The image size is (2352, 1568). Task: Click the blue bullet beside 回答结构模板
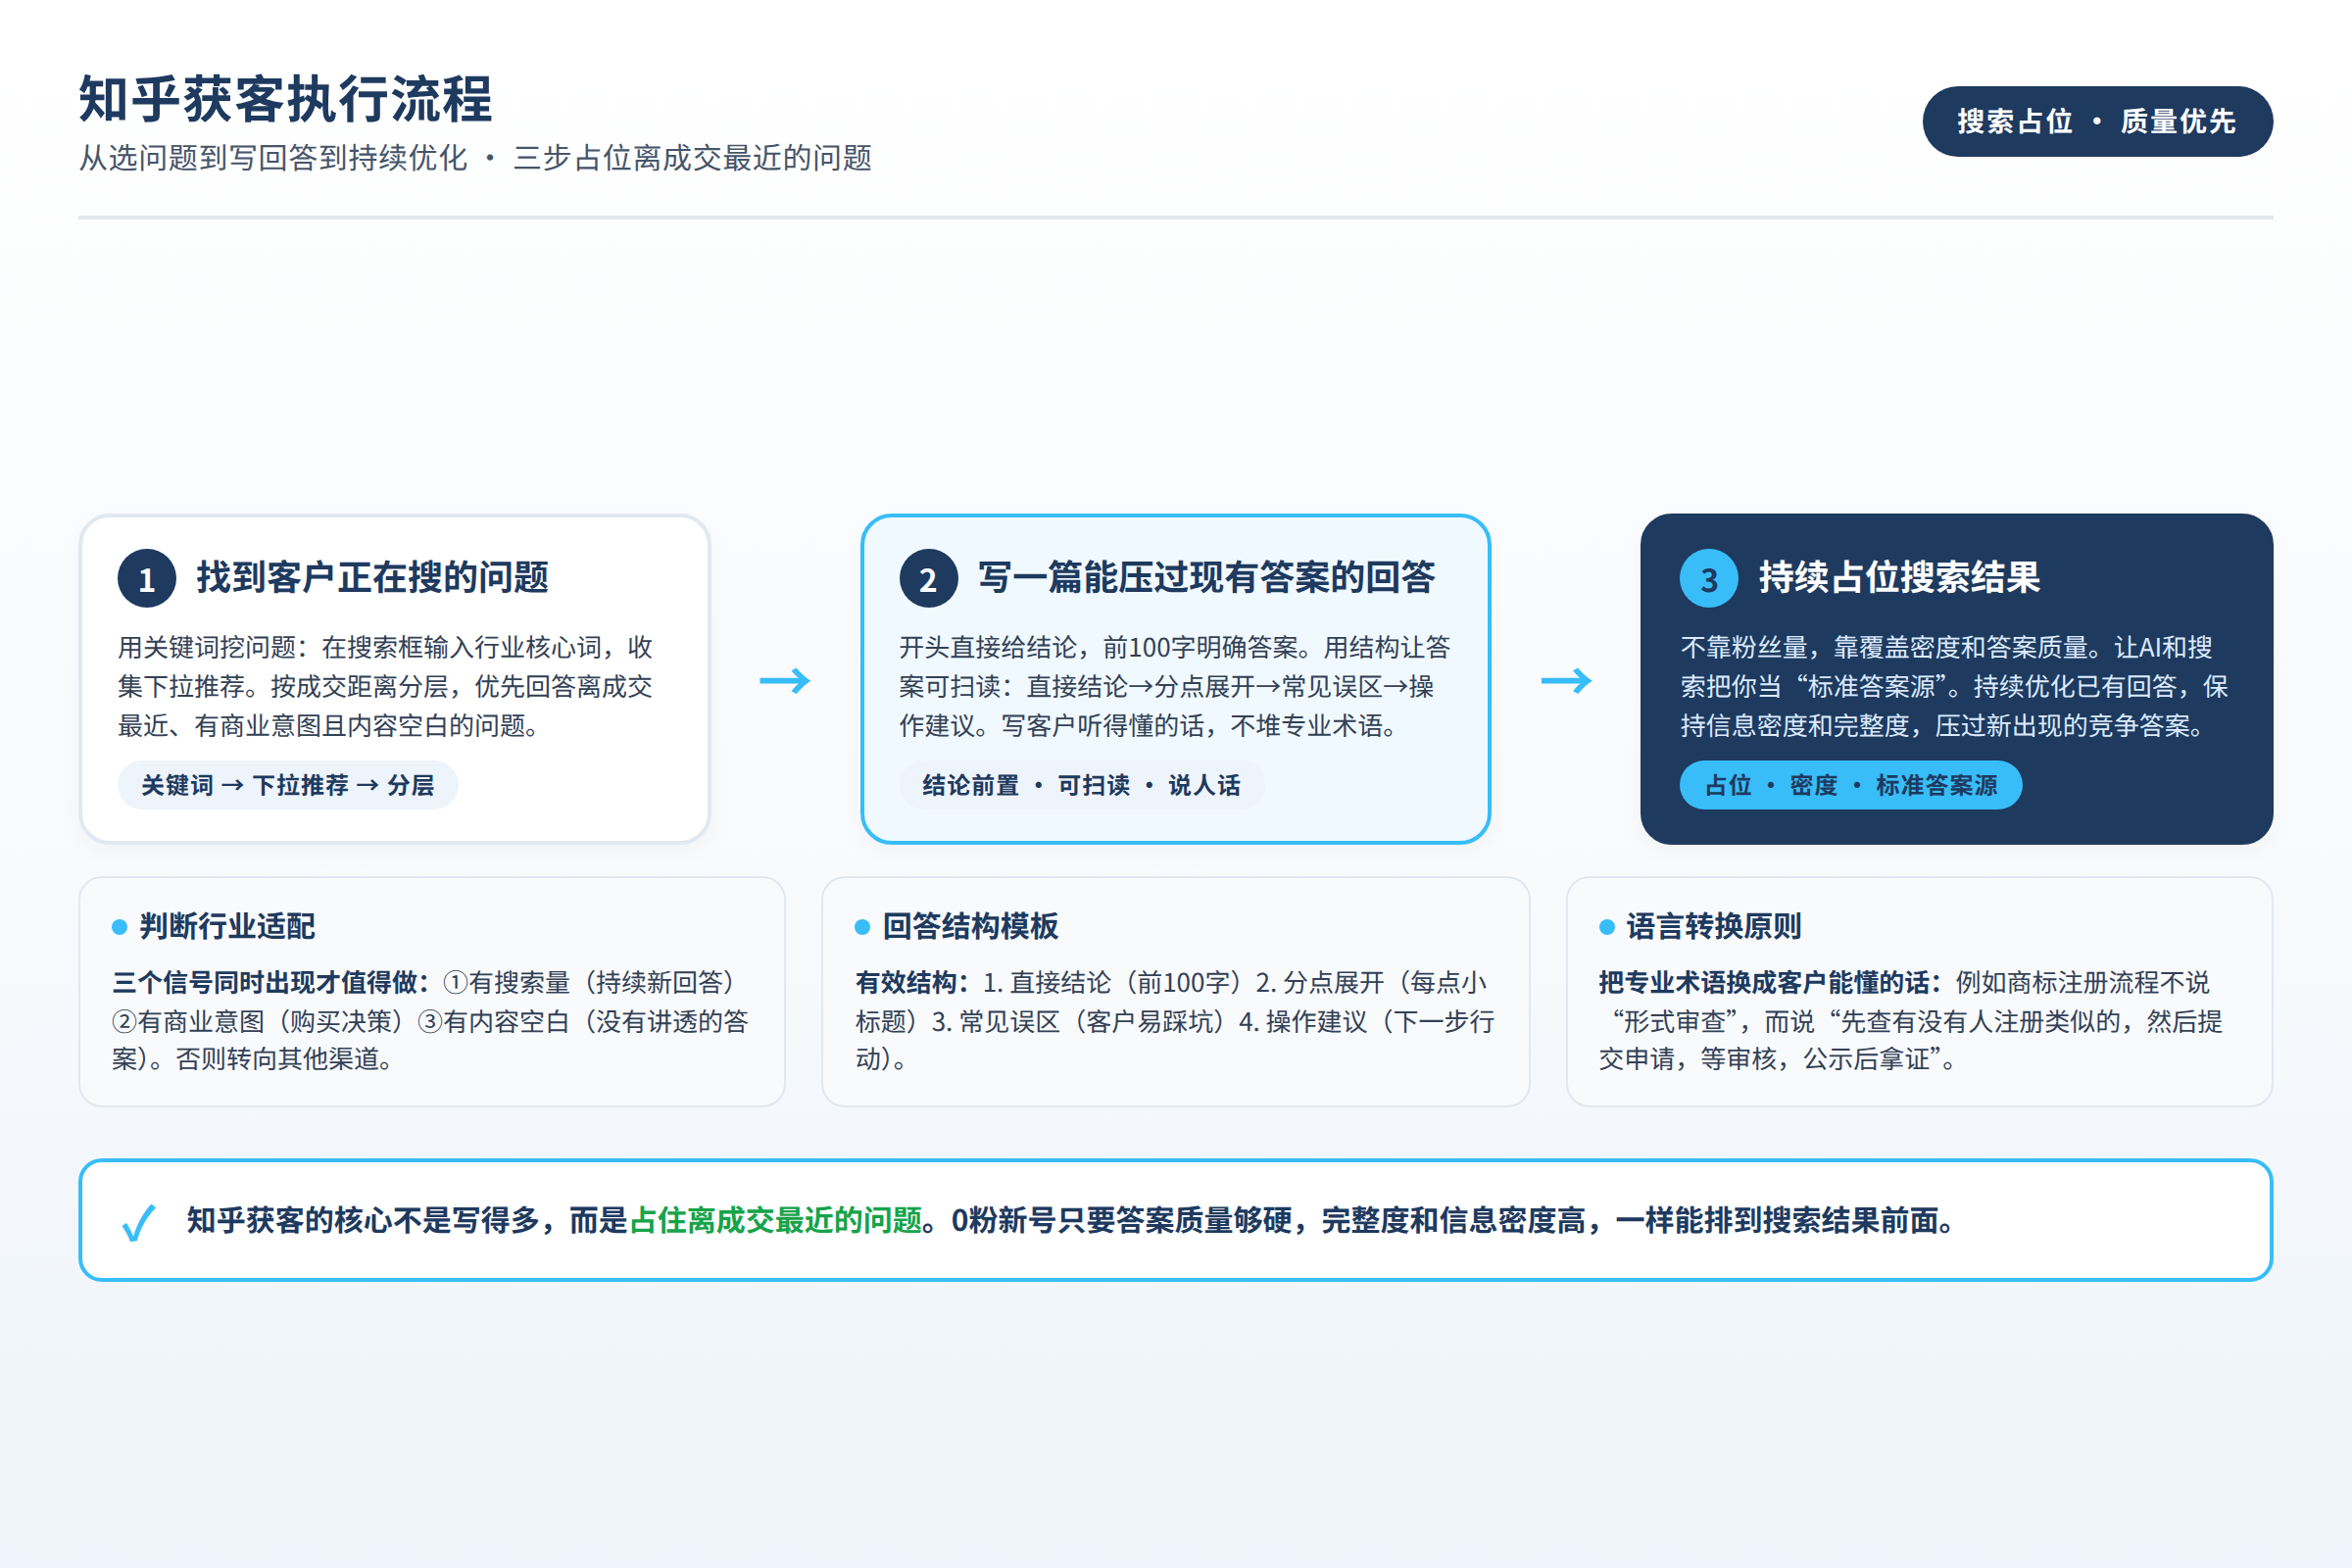(x=863, y=927)
